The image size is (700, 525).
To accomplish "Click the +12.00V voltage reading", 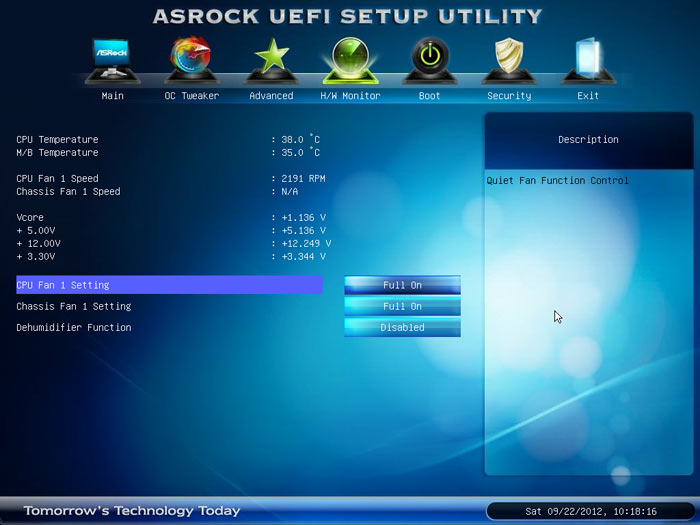I will click(304, 243).
